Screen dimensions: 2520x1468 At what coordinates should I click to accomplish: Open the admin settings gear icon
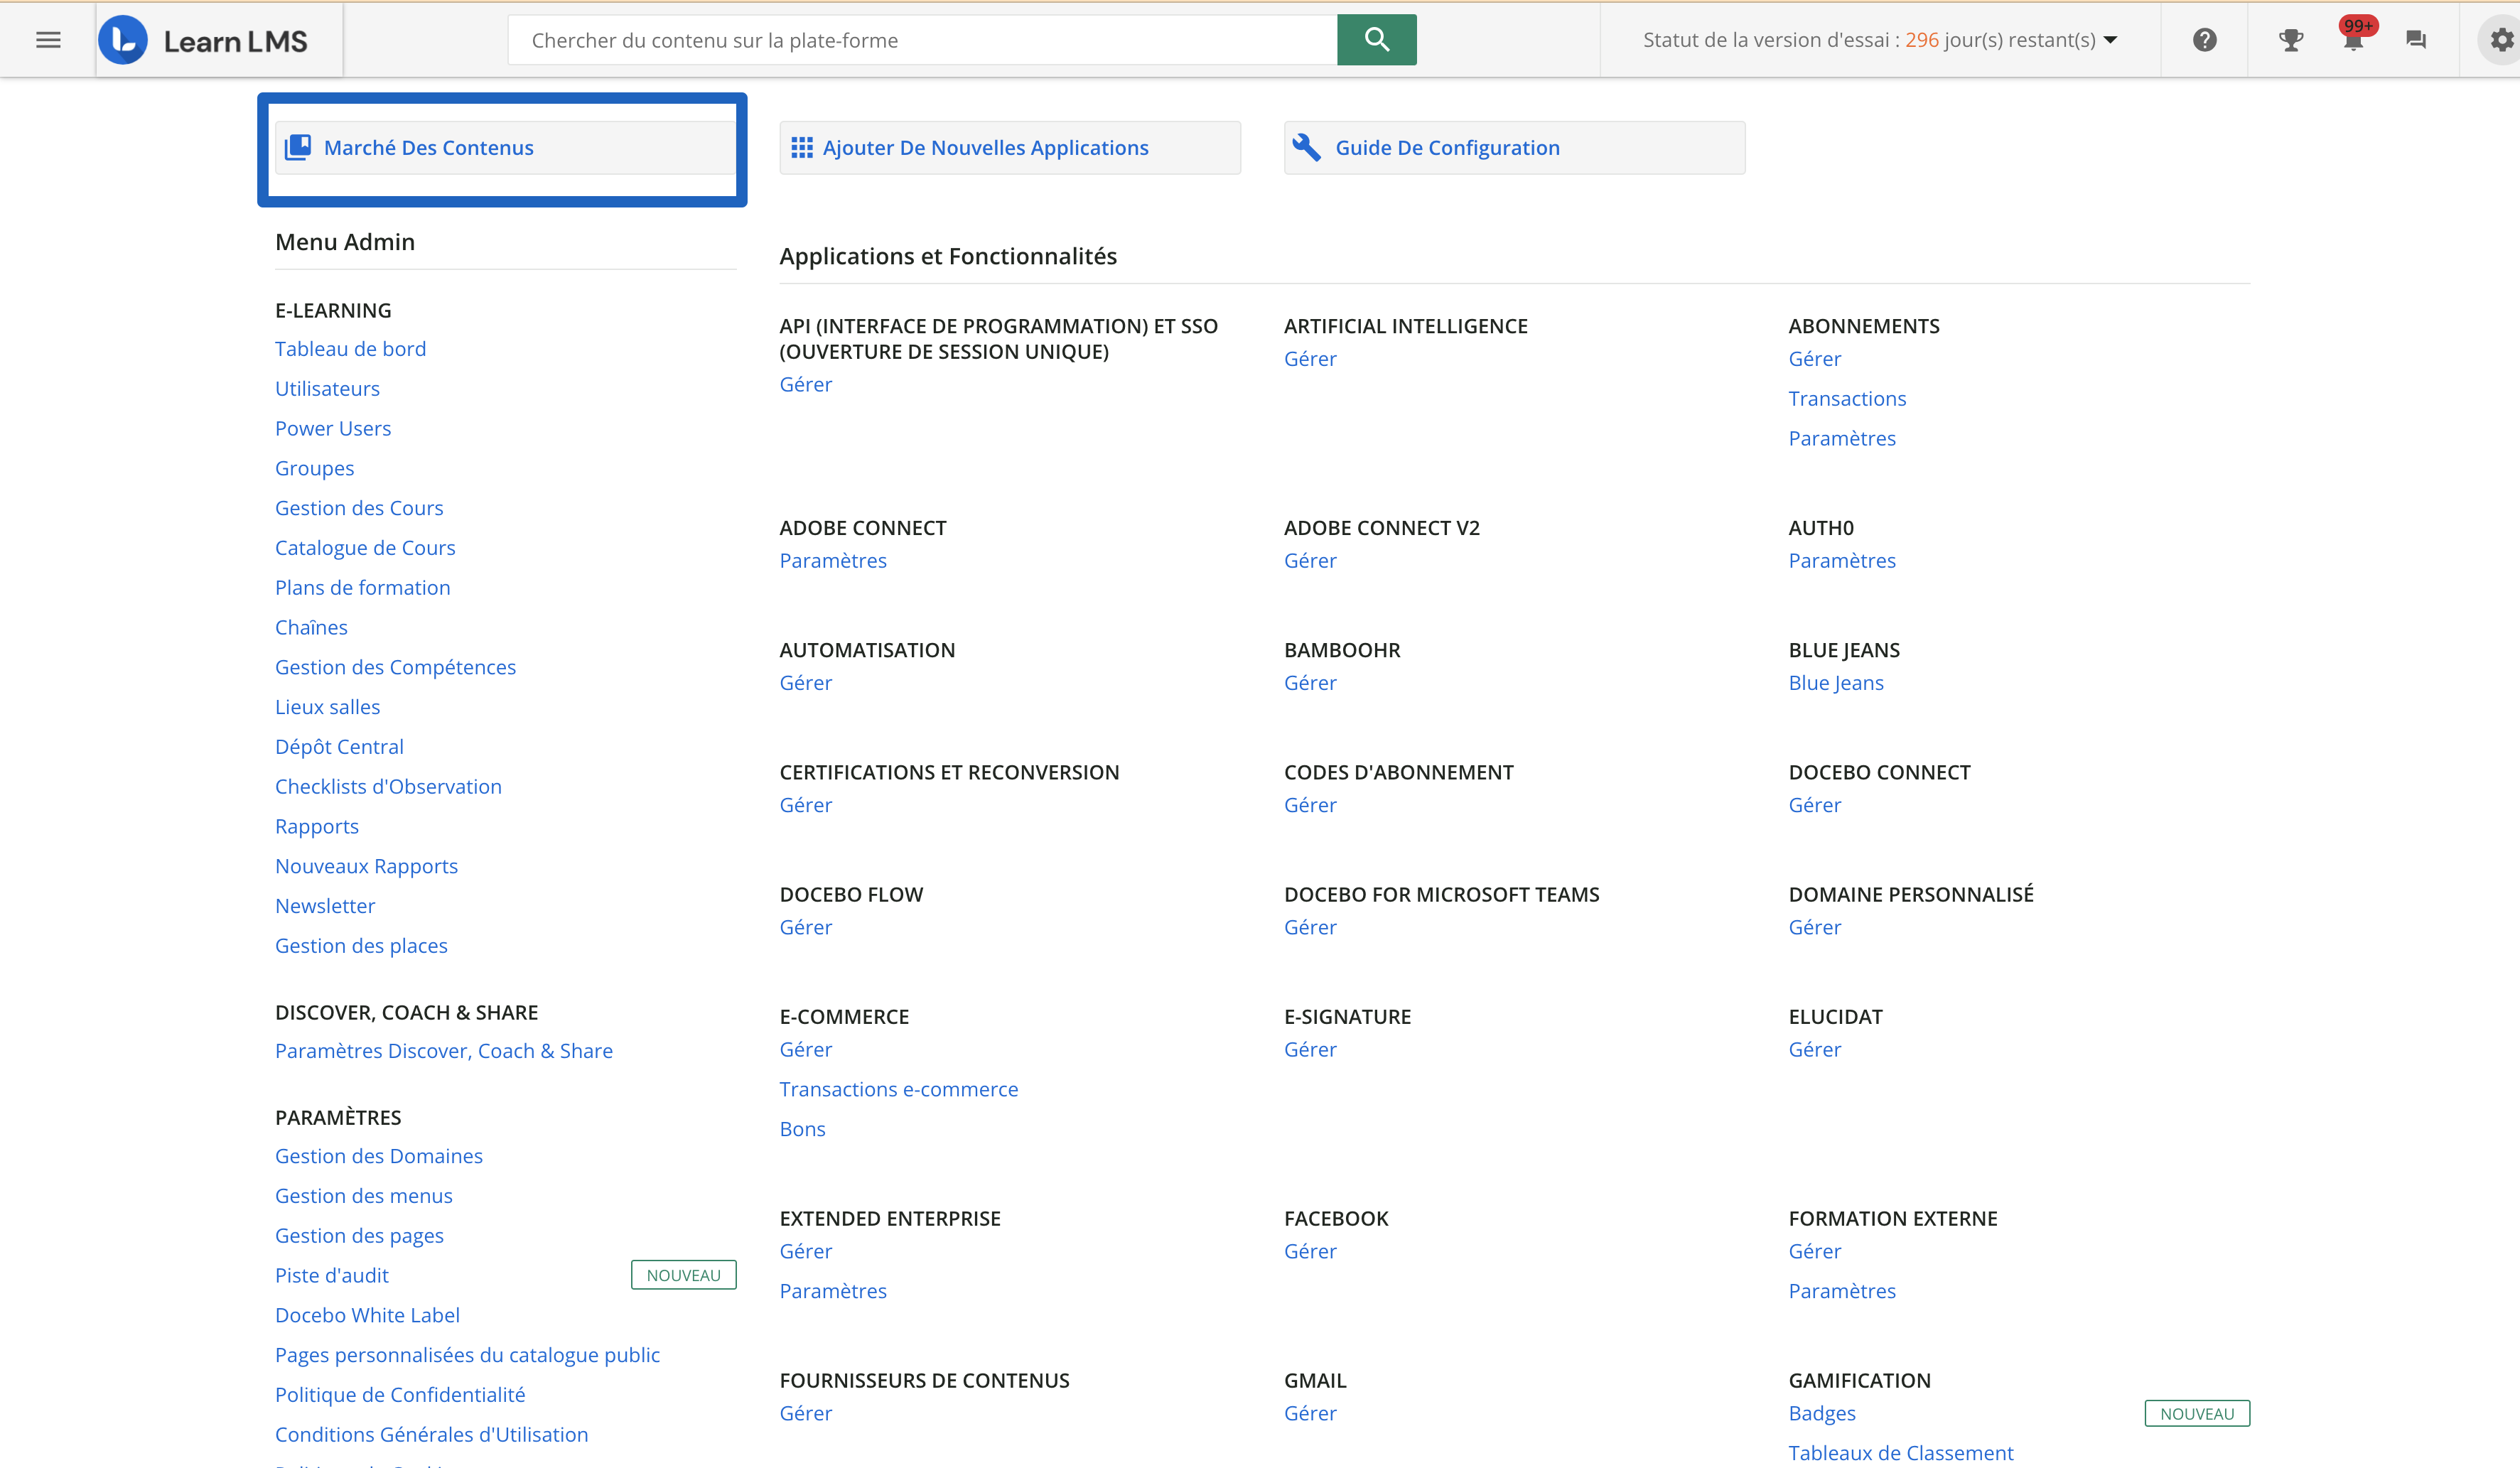pyautogui.click(x=2501, y=40)
